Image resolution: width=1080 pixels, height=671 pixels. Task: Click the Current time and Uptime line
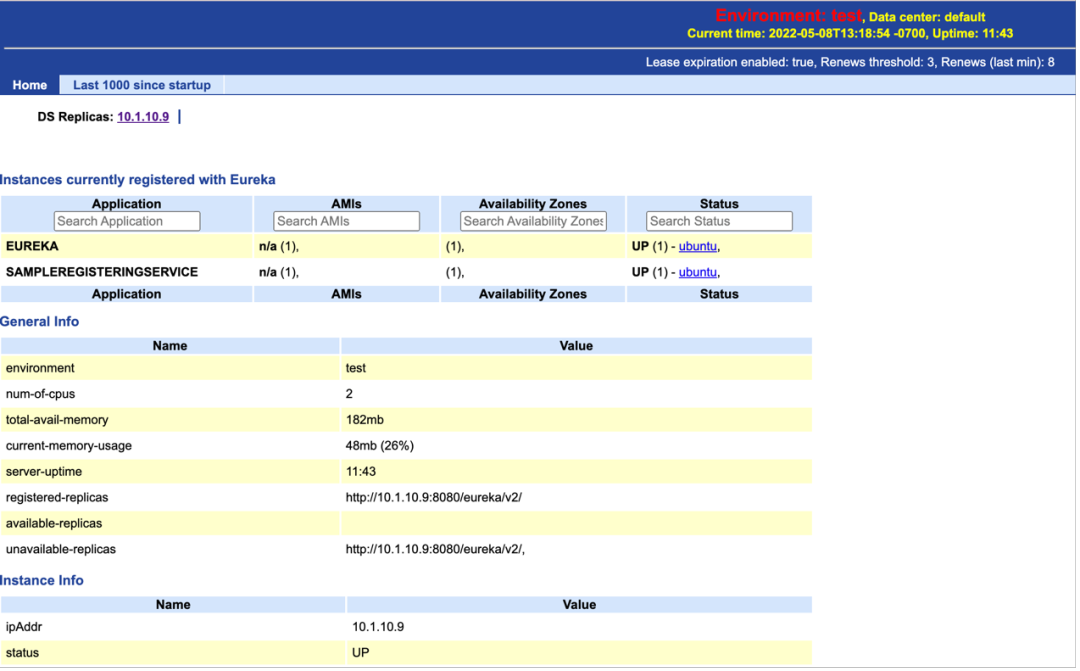tap(850, 34)
